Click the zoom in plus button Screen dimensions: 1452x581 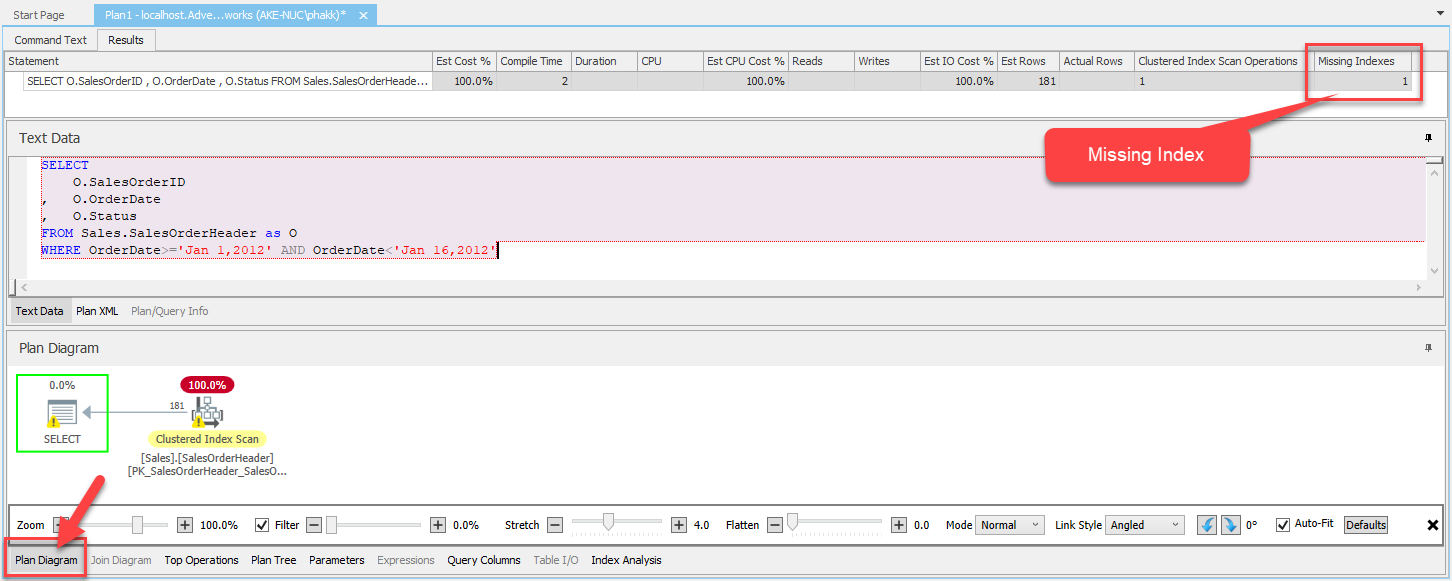[185, 525]
